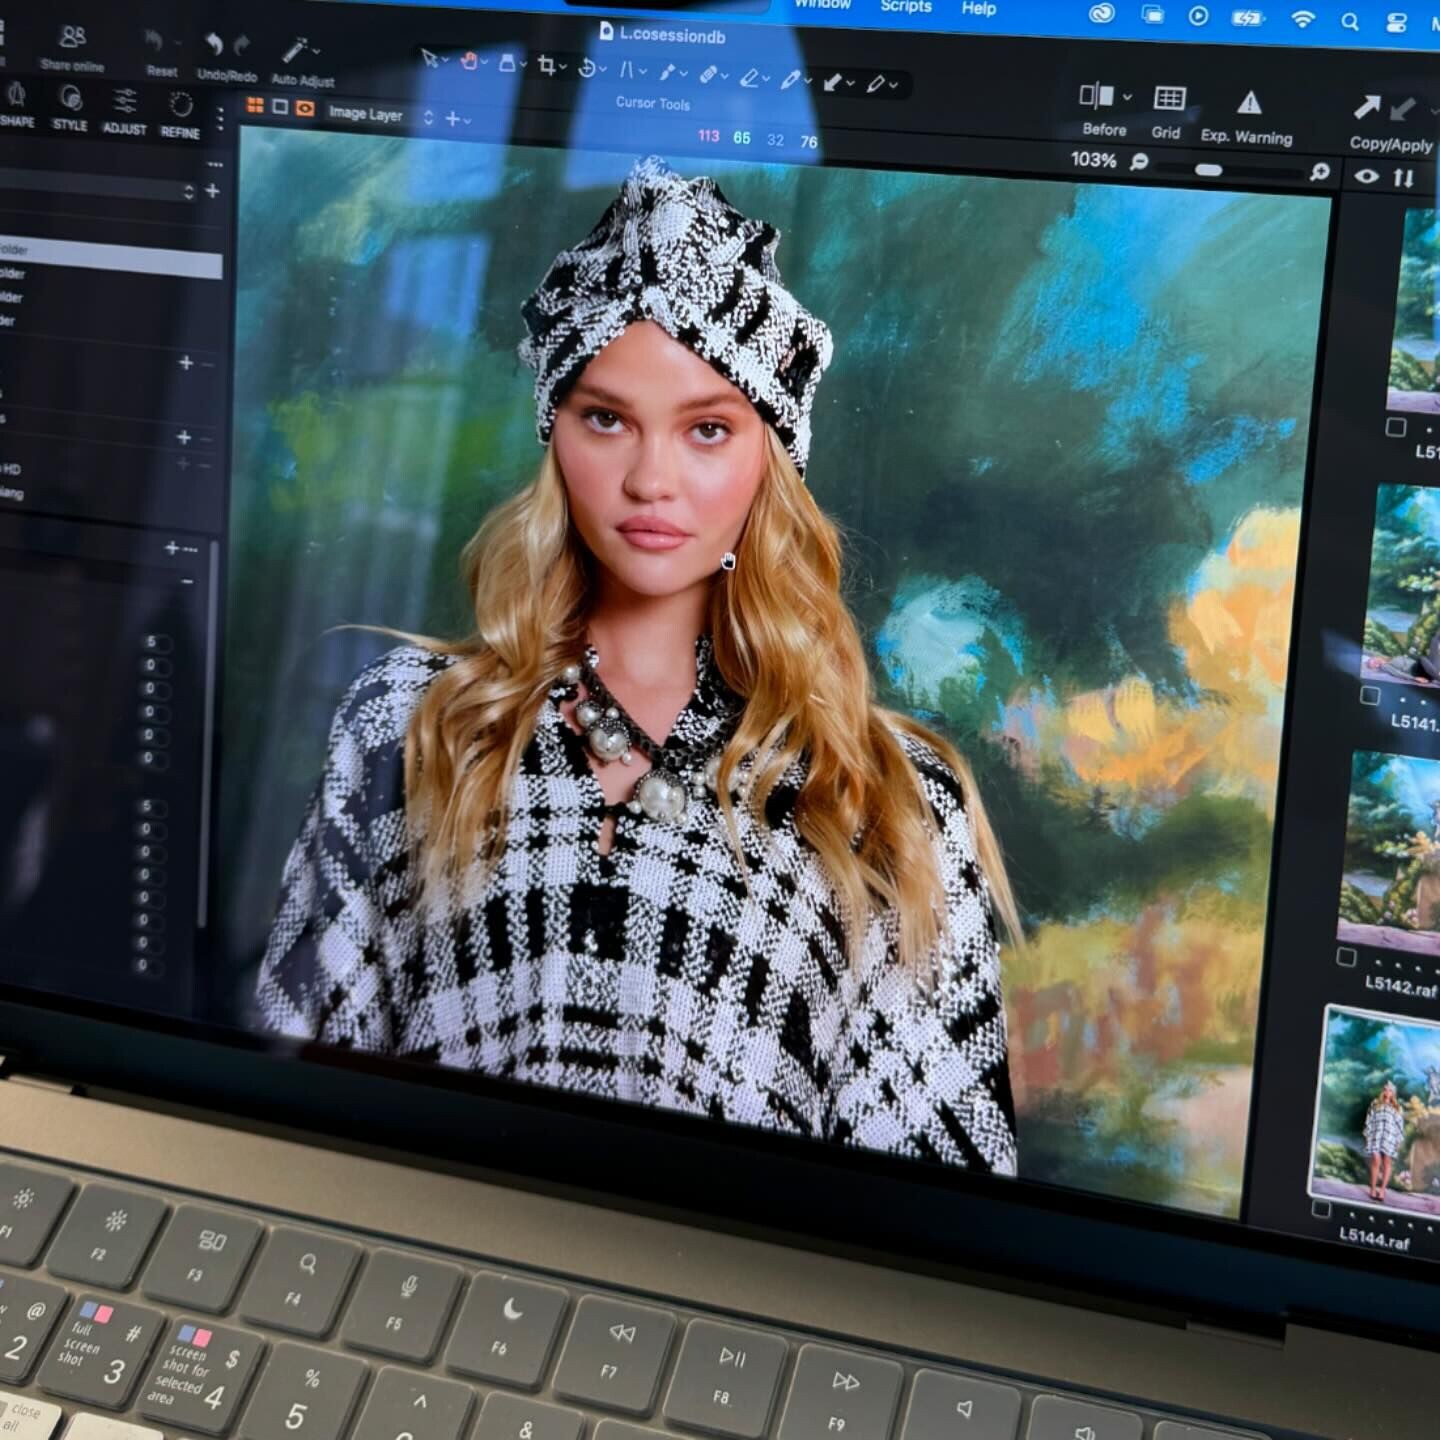Select the Pan hand cursor tool
The image size is (1440, 1440).
(x=468, y=61)
